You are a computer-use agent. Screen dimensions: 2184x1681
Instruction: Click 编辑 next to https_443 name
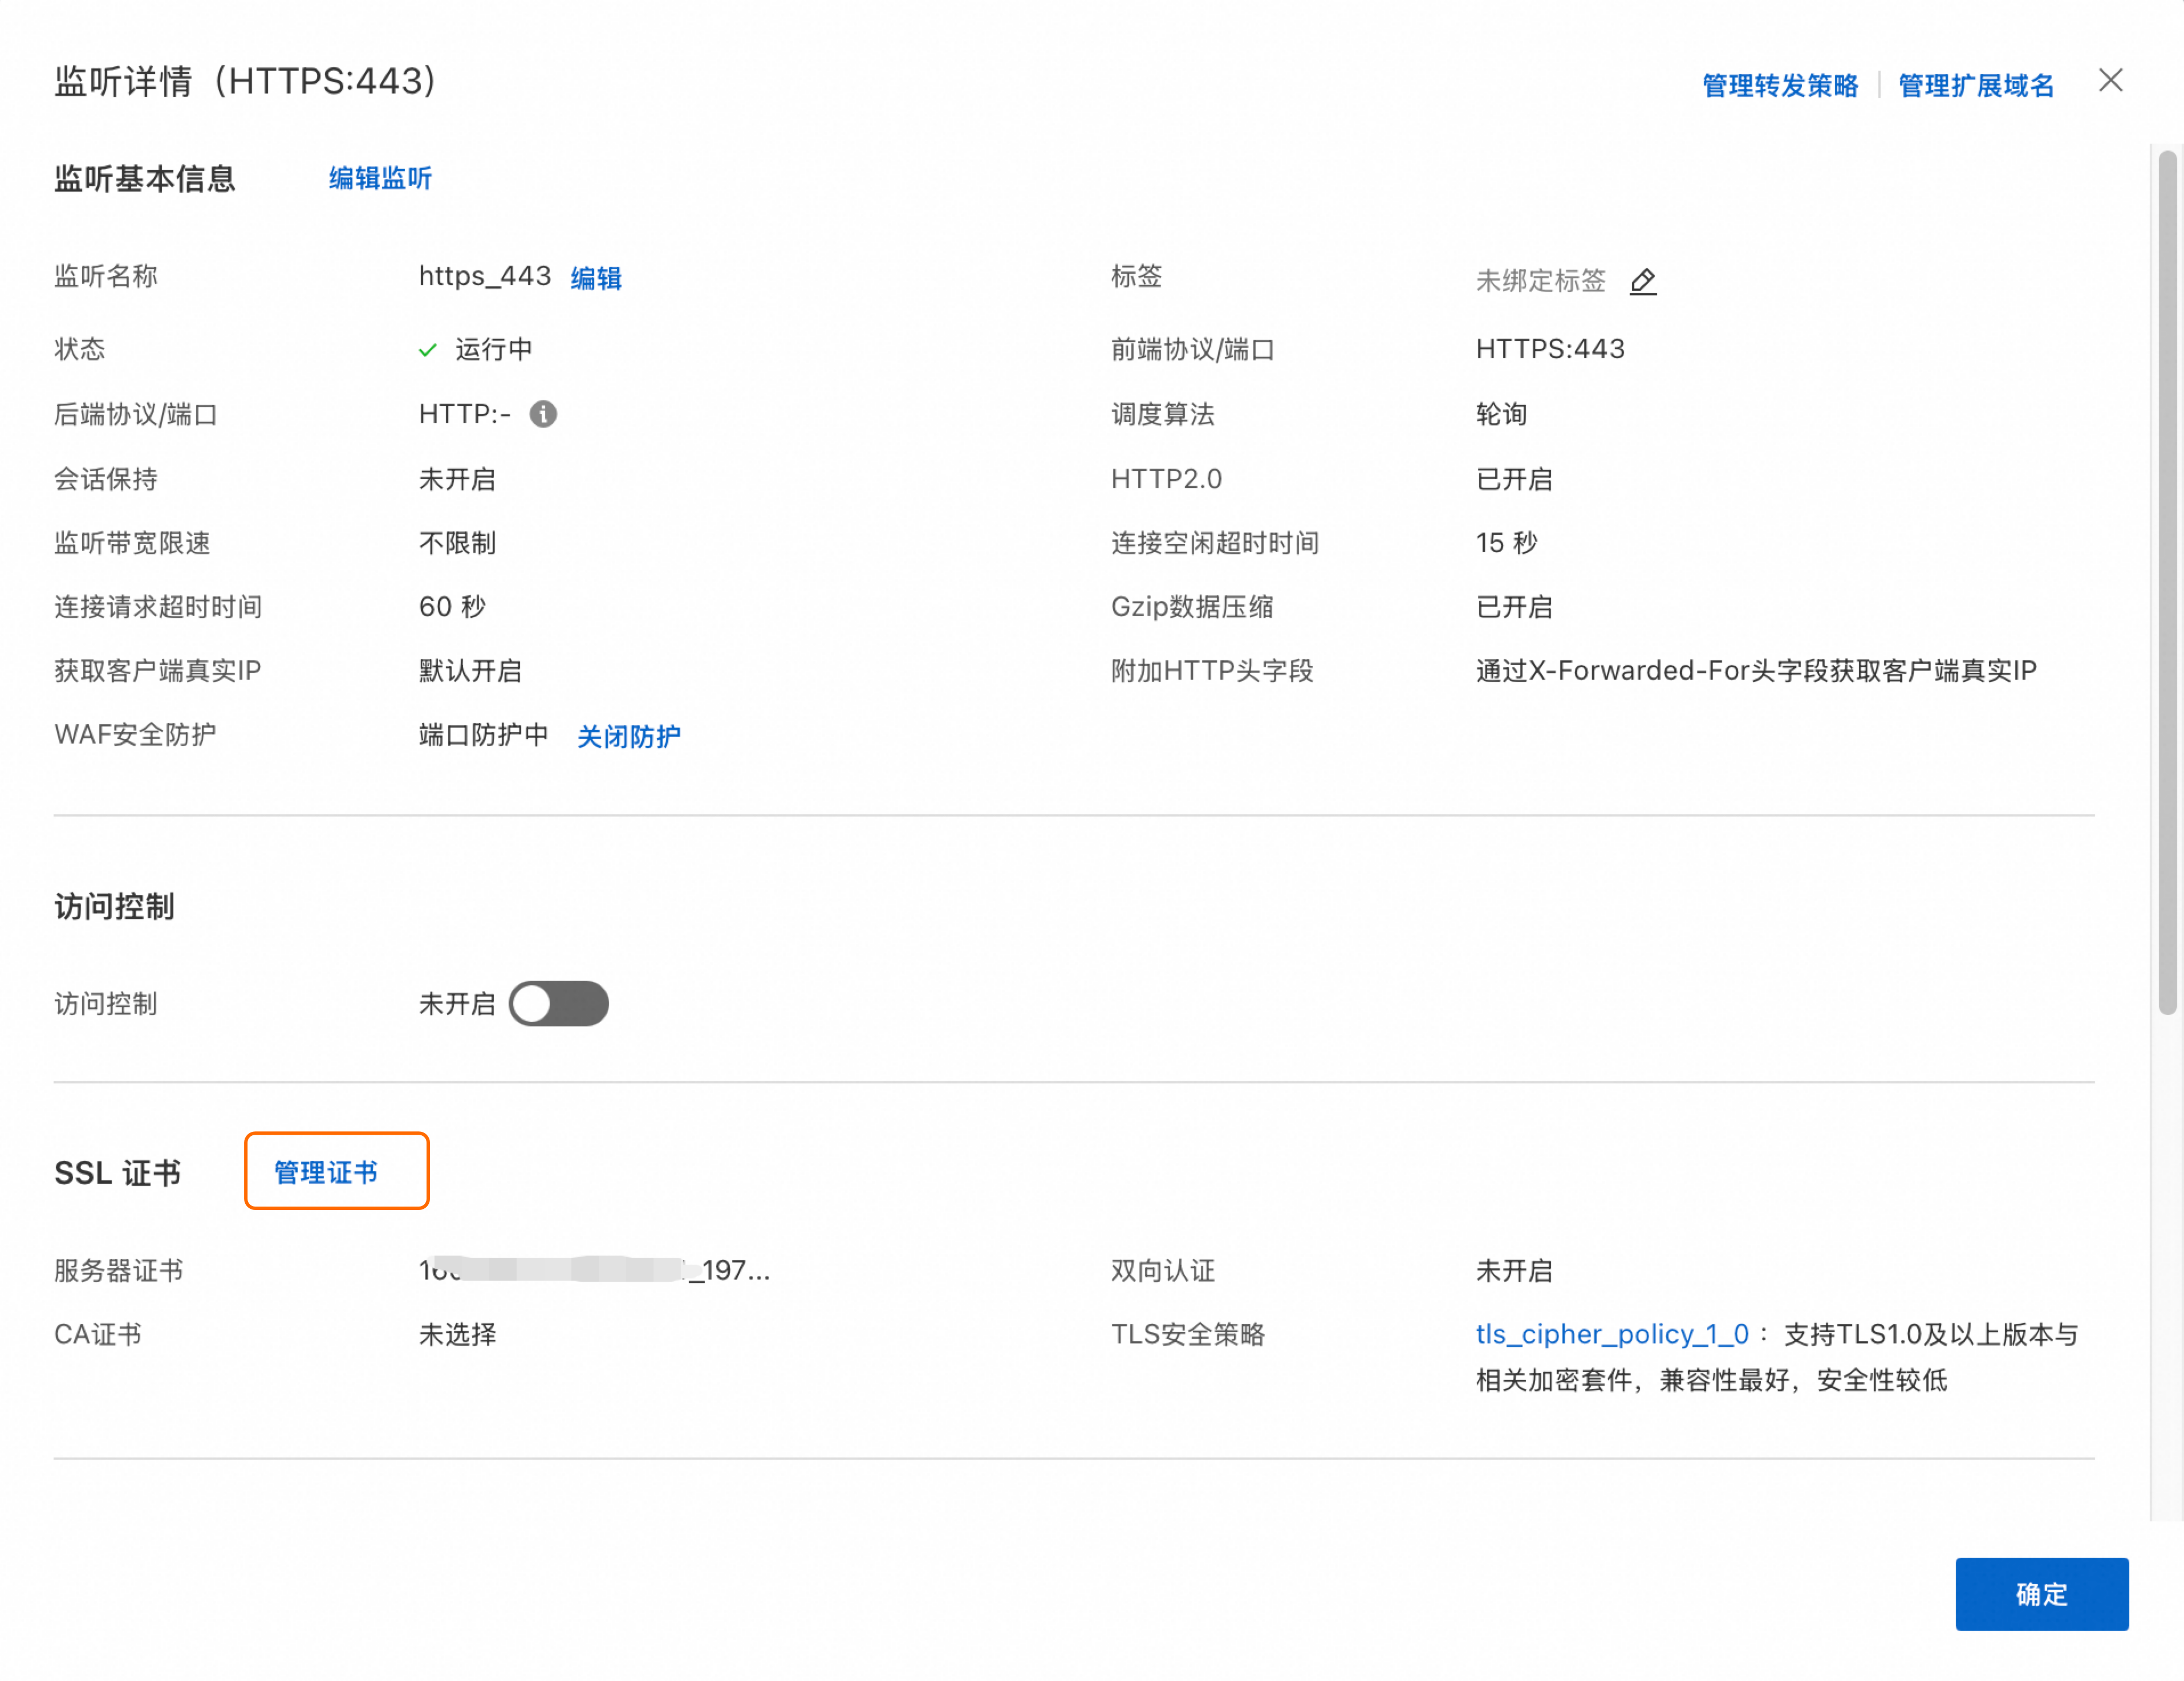[596, 278]
